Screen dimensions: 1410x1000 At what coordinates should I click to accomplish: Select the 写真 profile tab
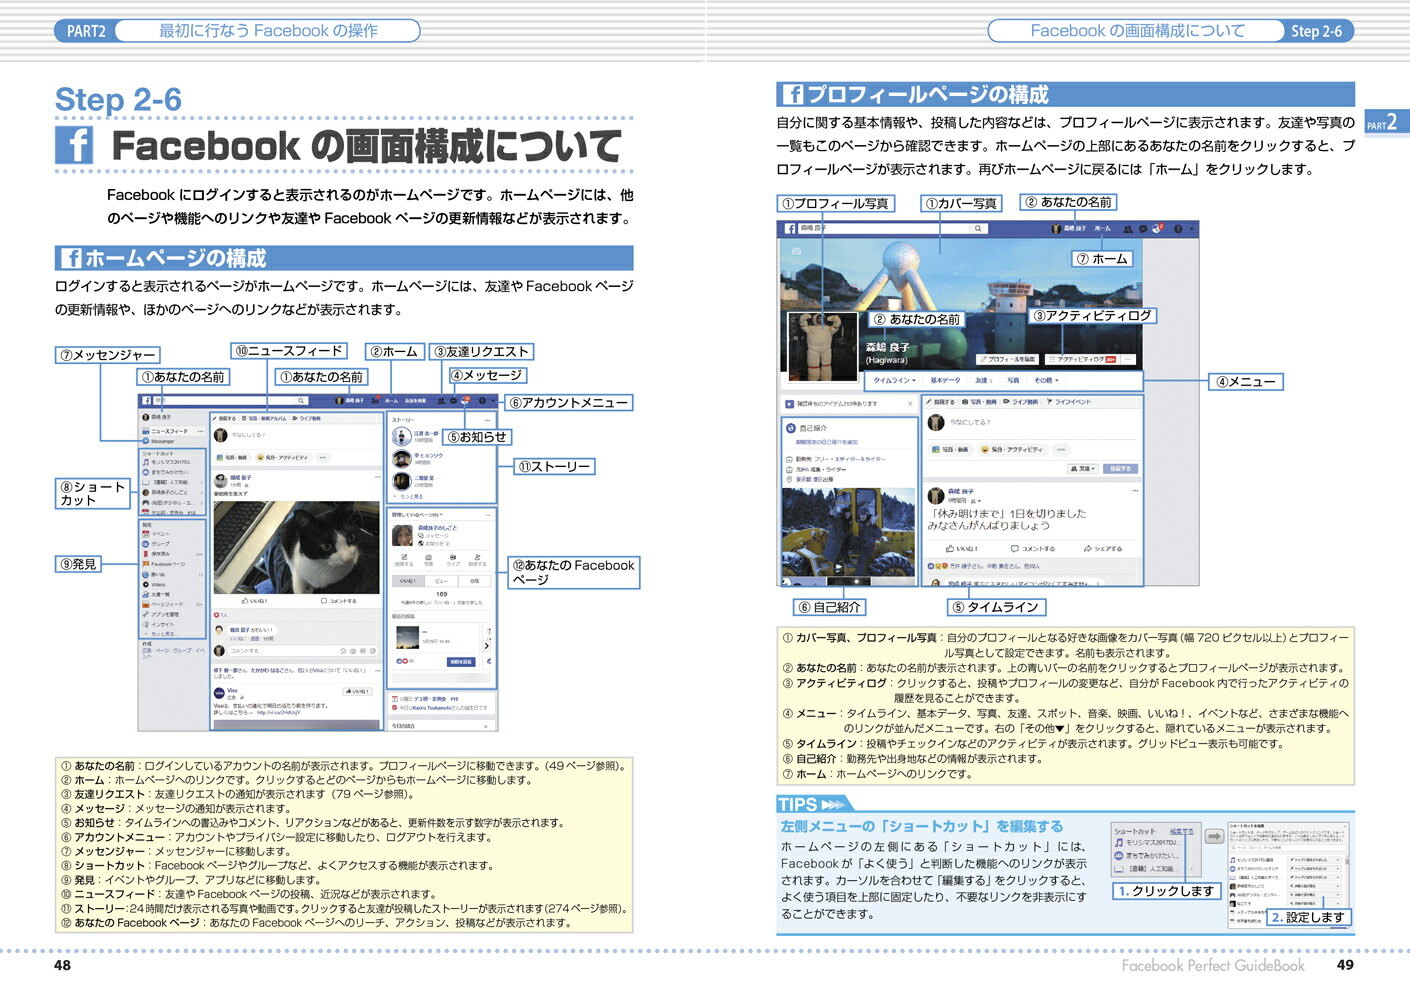tap(1013, 380)
